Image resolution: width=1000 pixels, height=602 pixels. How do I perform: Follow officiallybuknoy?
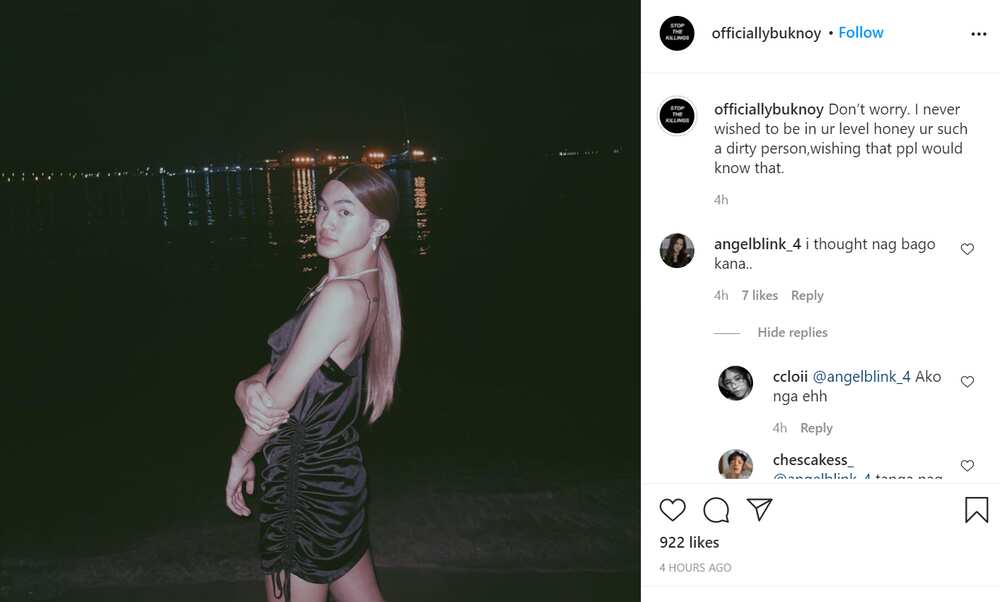pos(860,33)
